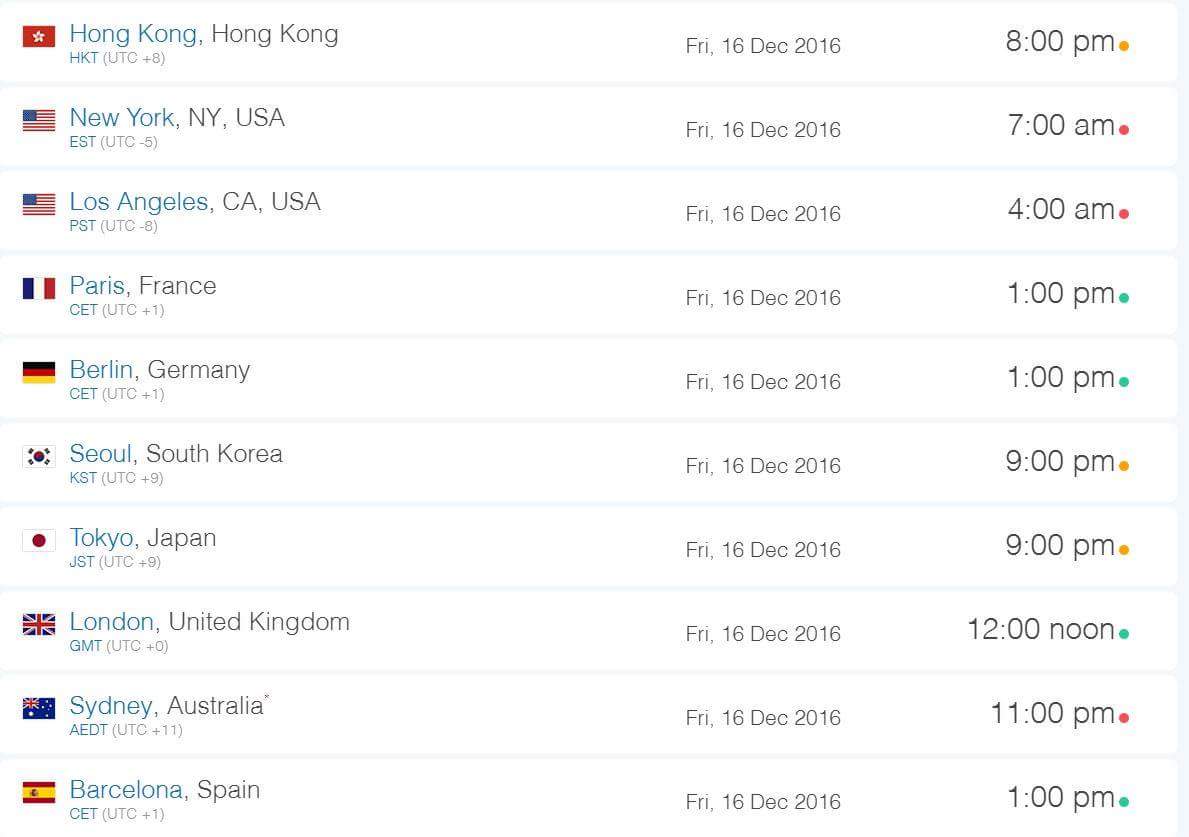Click the red status dot next to 11:00 pm
This screenshot has height=837, width=1189.
(x=1124, y=717)
